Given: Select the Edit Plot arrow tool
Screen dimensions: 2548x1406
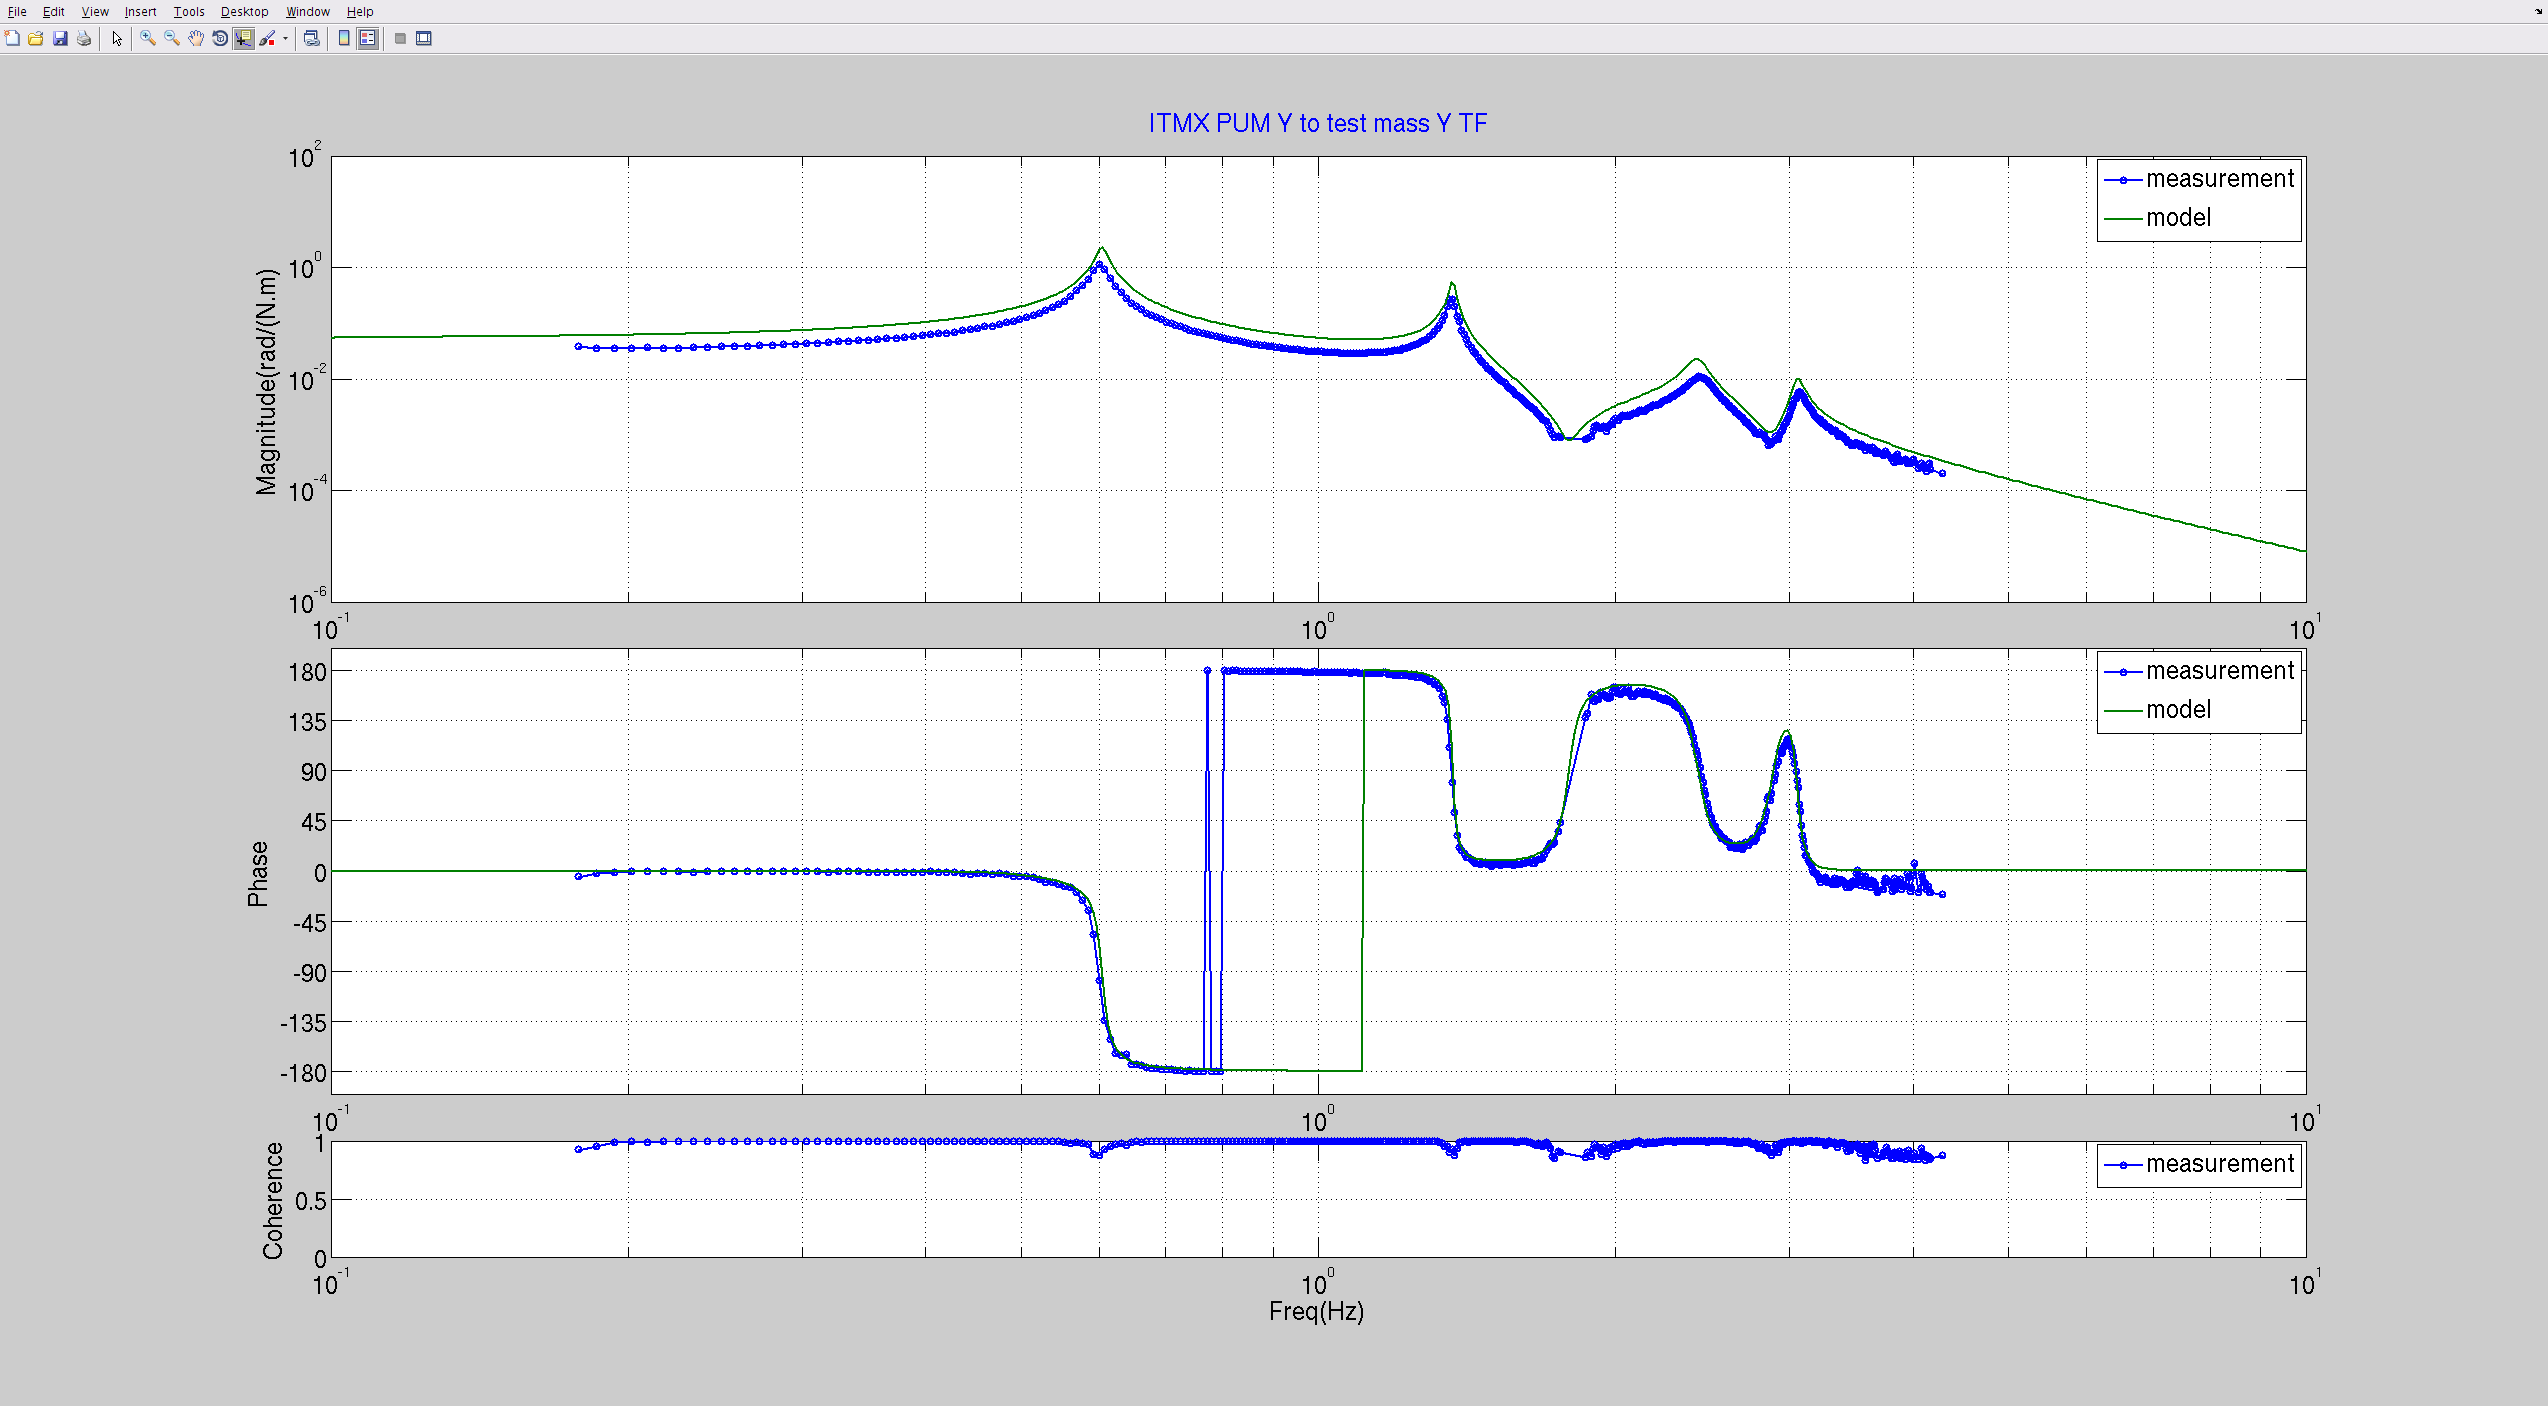Looking at the screenshot, I should 117,39.
